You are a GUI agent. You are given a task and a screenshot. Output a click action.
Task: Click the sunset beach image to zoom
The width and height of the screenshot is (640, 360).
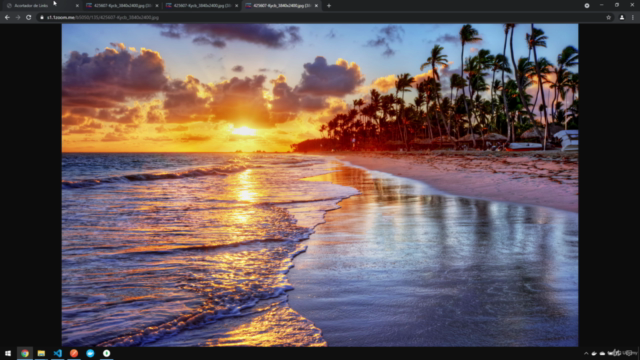[320, 185]
